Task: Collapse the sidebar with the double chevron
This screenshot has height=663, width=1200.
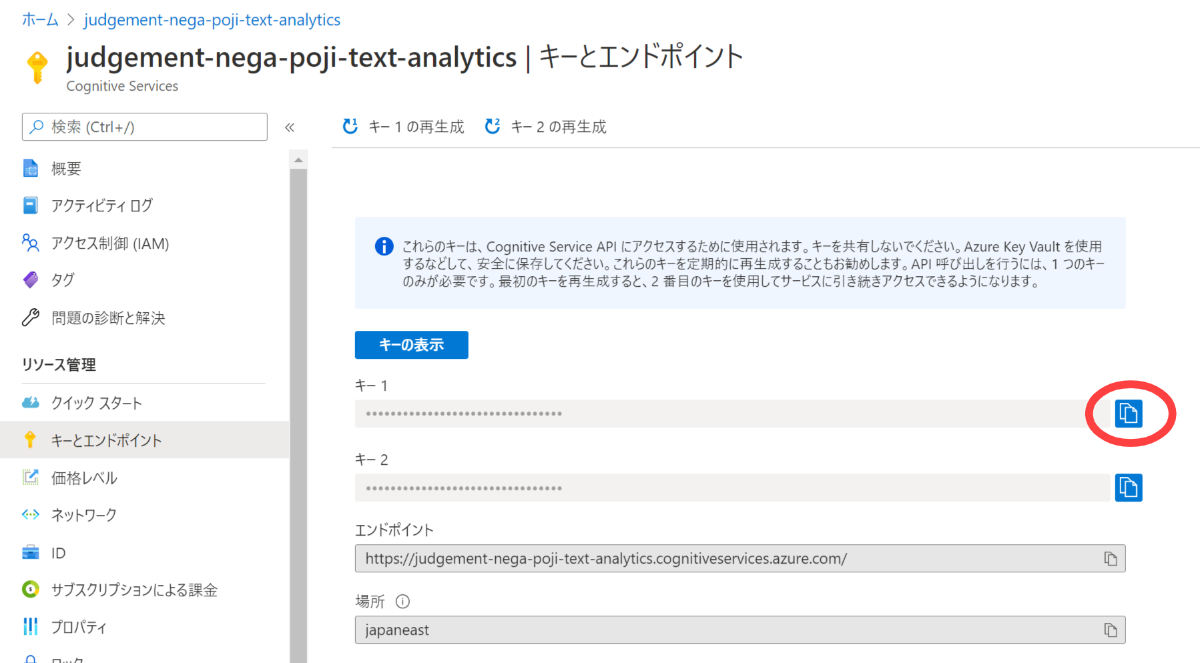Action: [290, 127]
